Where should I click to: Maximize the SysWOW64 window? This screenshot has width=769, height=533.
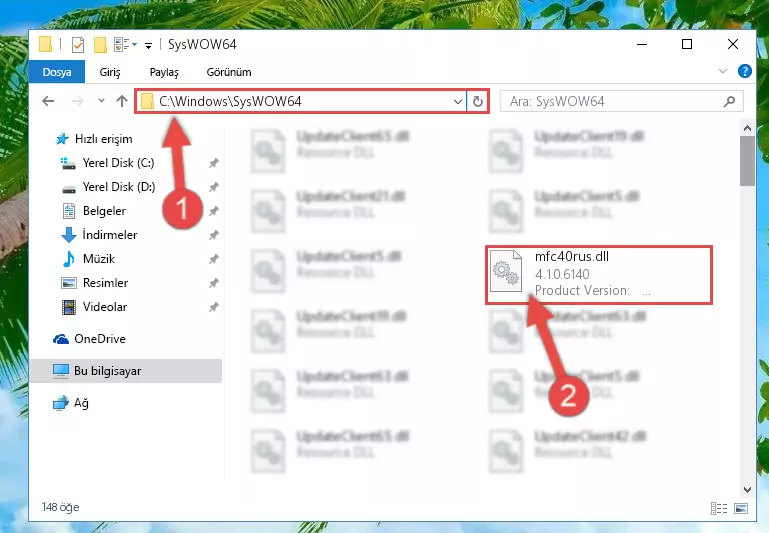(x=687, y=44)
